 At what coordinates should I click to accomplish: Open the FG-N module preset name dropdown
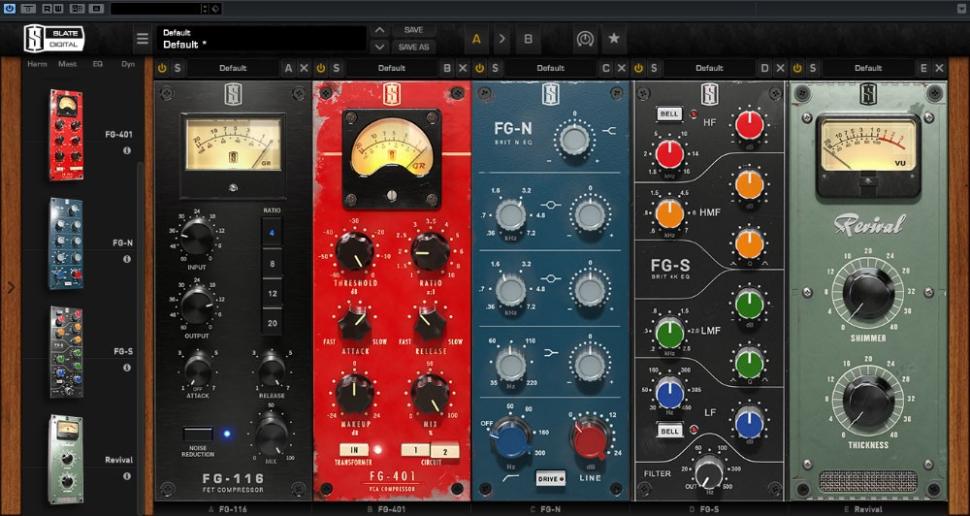(x=550, y=68)
